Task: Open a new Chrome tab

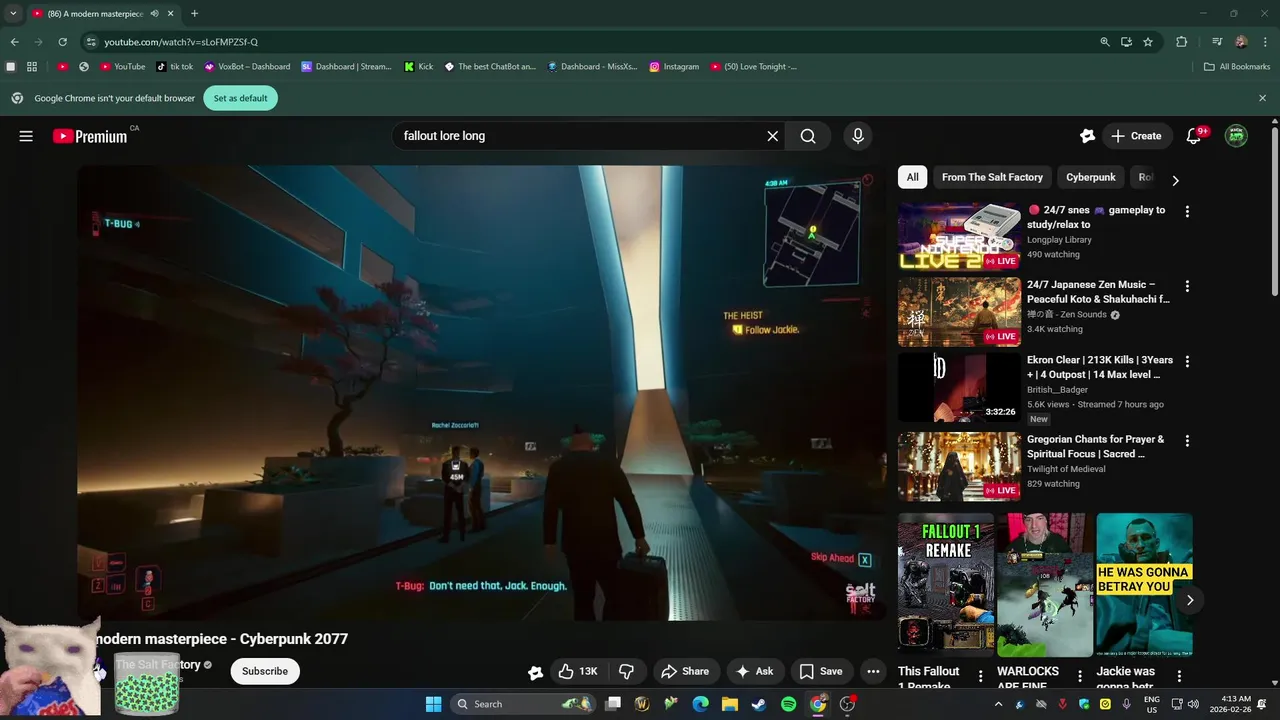Action: click(194, 14)
